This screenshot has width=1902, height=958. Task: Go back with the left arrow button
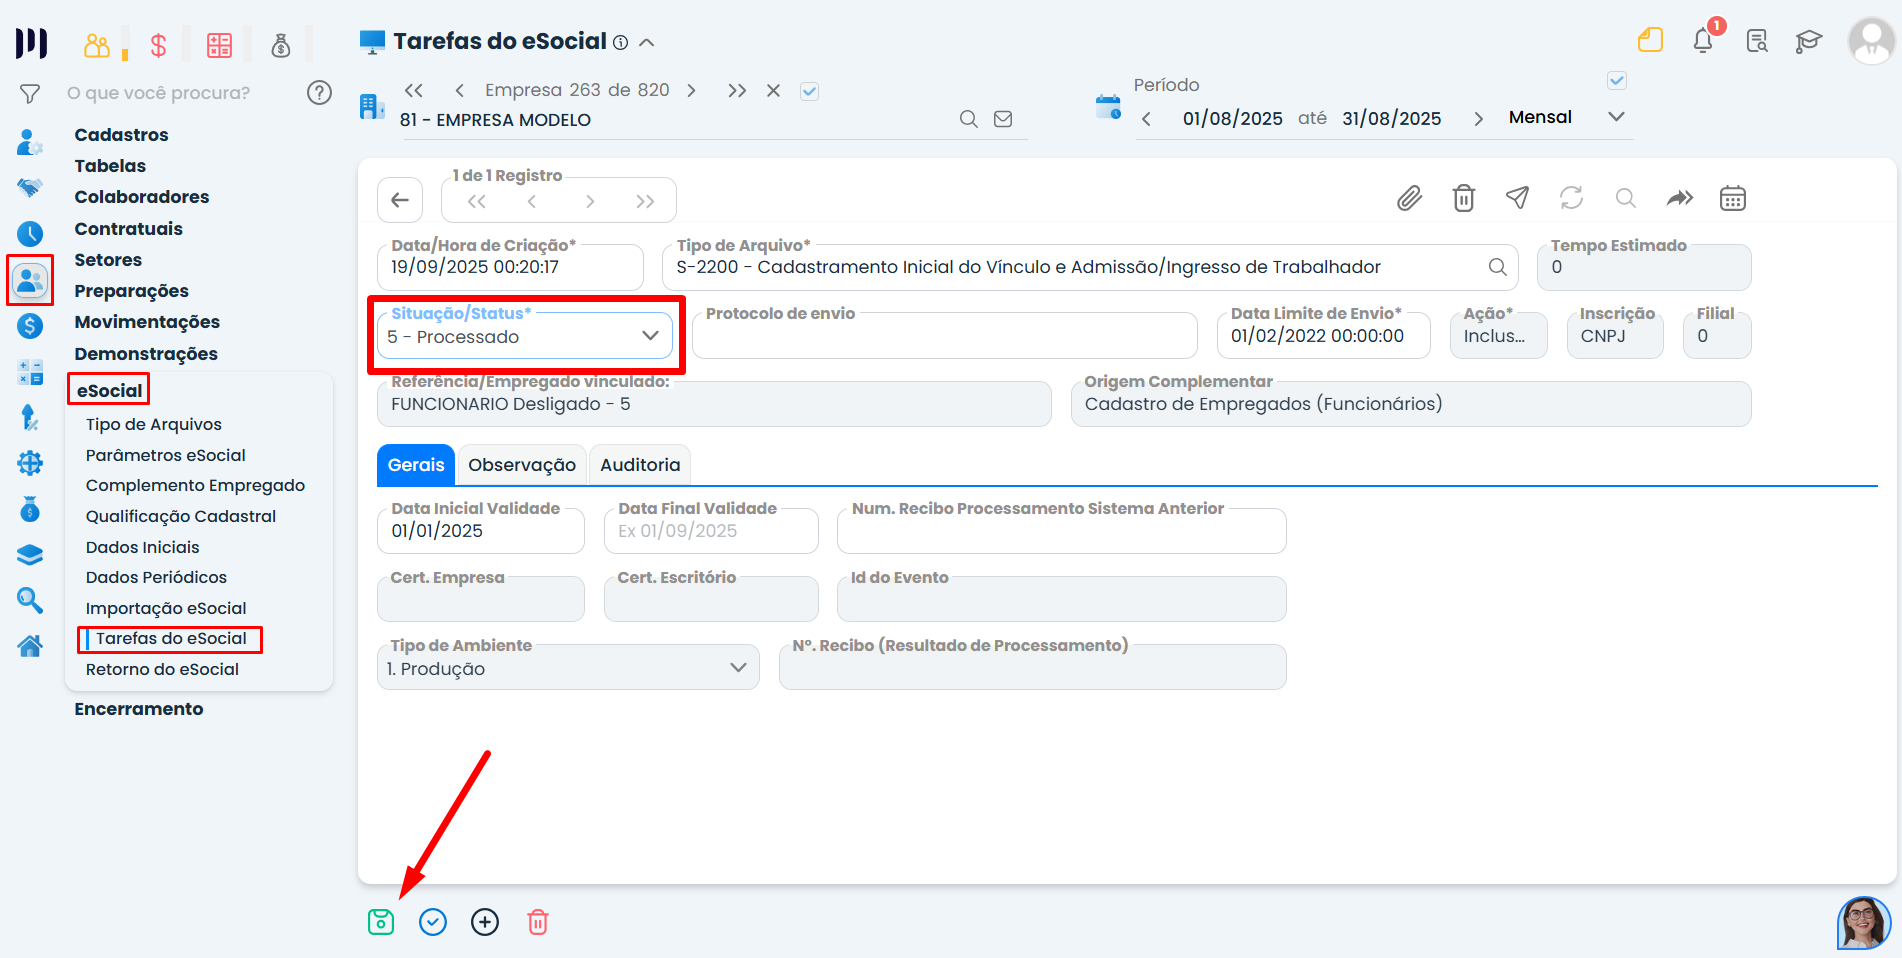(400, 200)
